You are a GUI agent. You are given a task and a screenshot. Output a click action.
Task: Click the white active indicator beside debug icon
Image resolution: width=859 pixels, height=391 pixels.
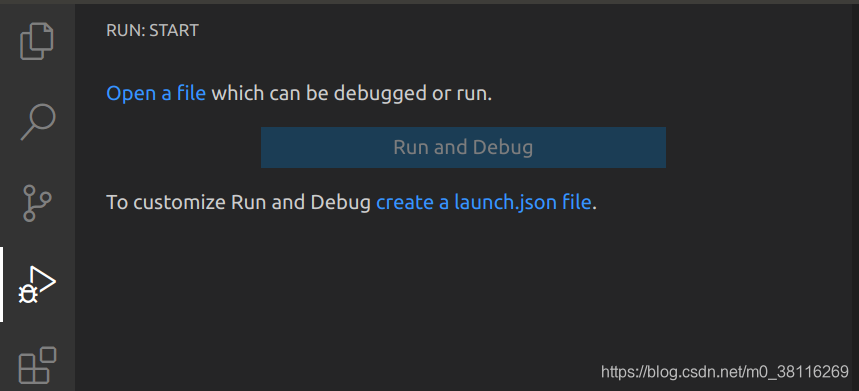2,284
